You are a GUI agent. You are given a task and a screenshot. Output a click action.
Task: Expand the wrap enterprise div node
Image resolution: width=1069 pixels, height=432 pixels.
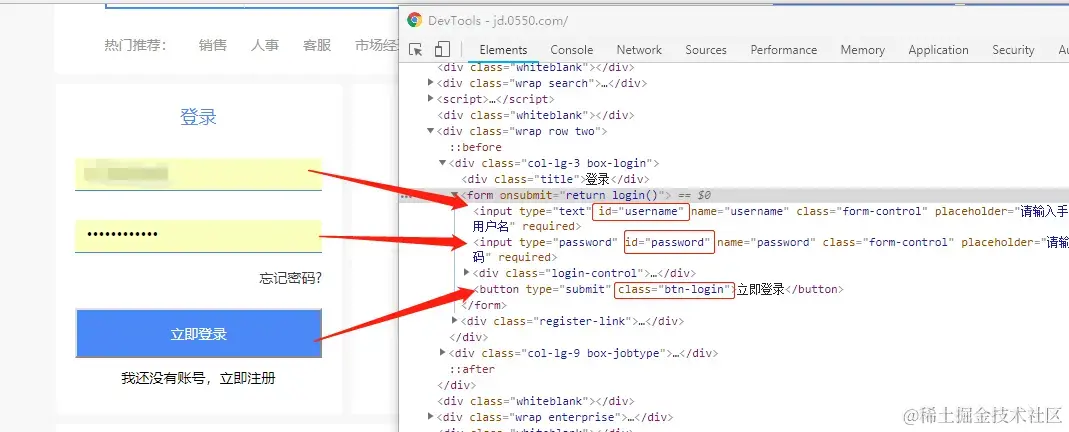pos(430,417)
